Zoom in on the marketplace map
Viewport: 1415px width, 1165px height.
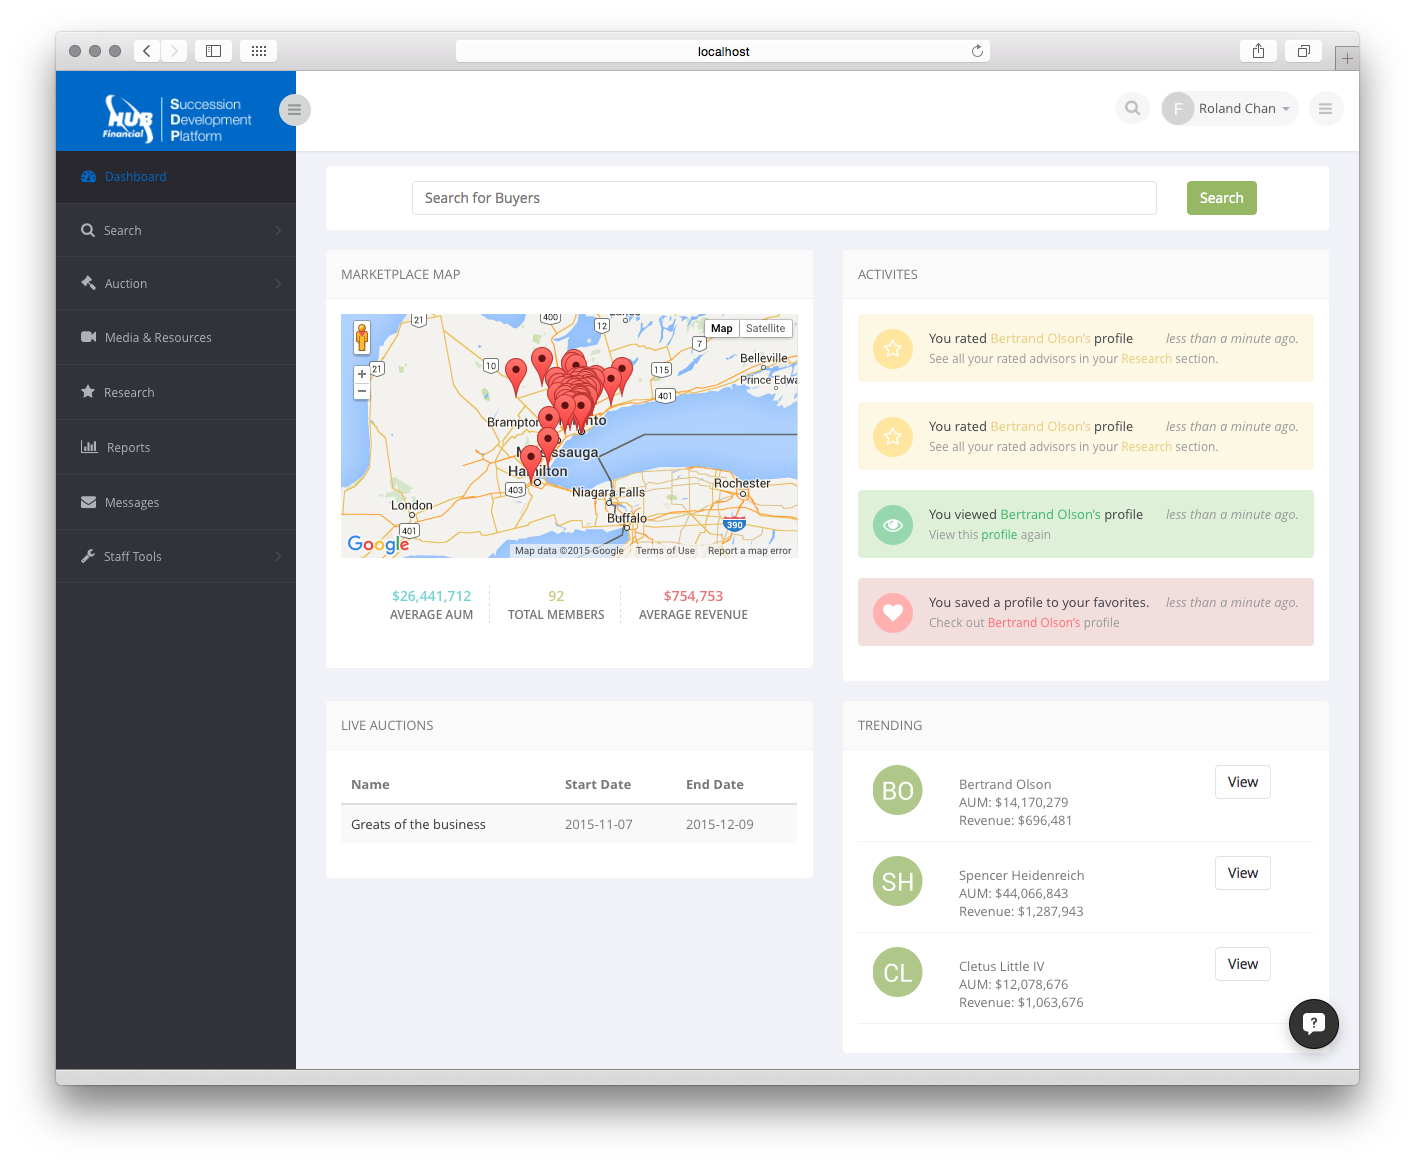(362, 374)
